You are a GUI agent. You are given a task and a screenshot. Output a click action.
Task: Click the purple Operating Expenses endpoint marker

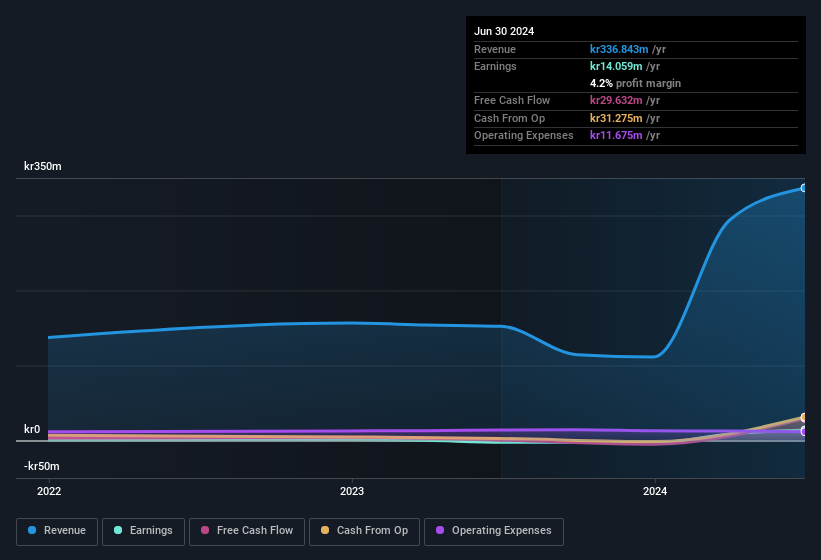(x=804, y=431)
